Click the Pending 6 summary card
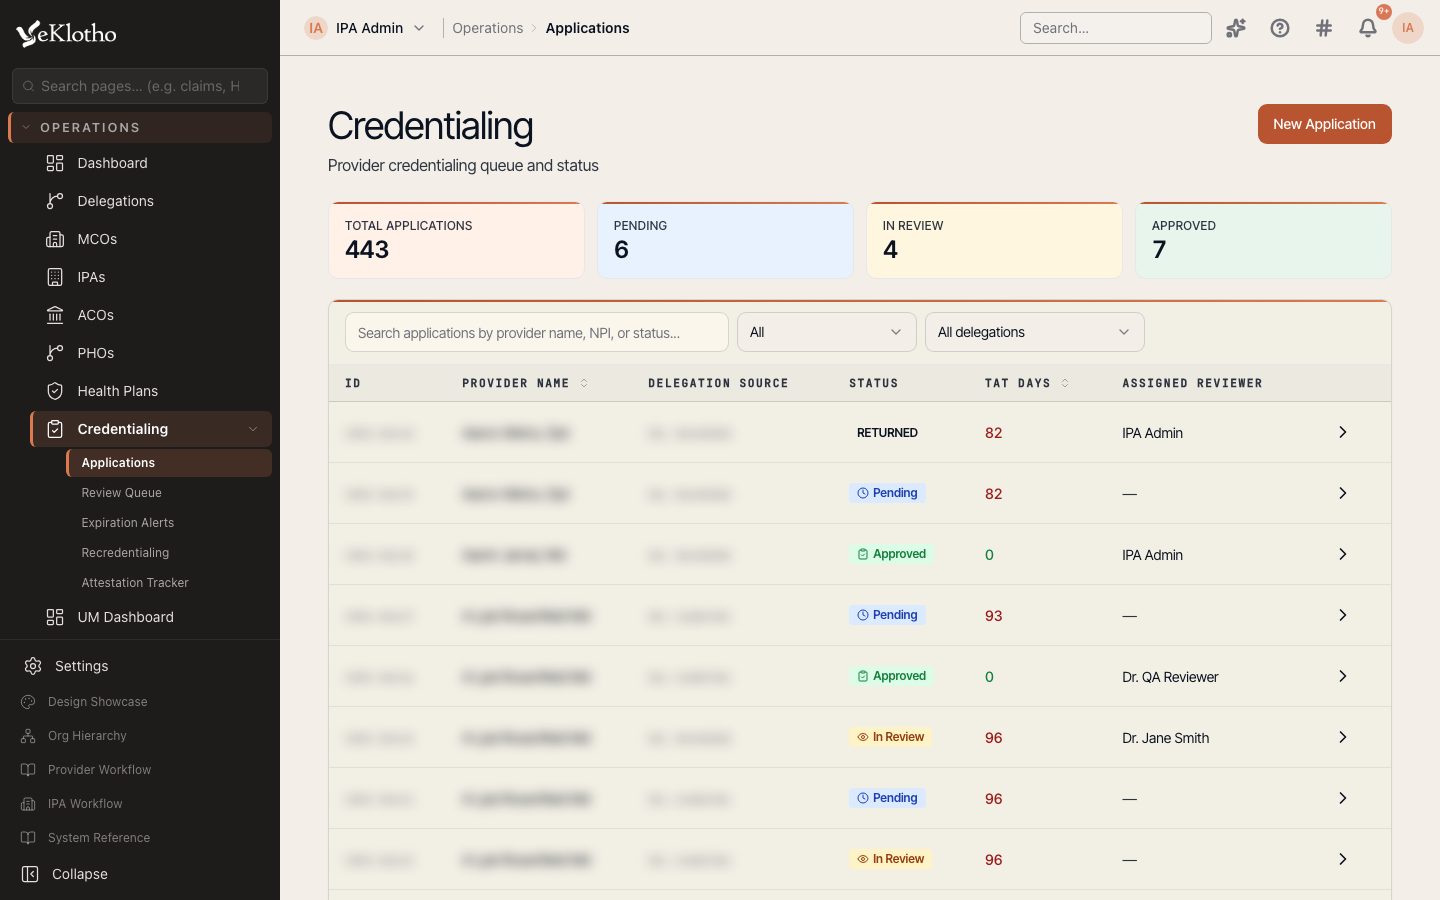Screen dimensions: 1440x900 725,240
